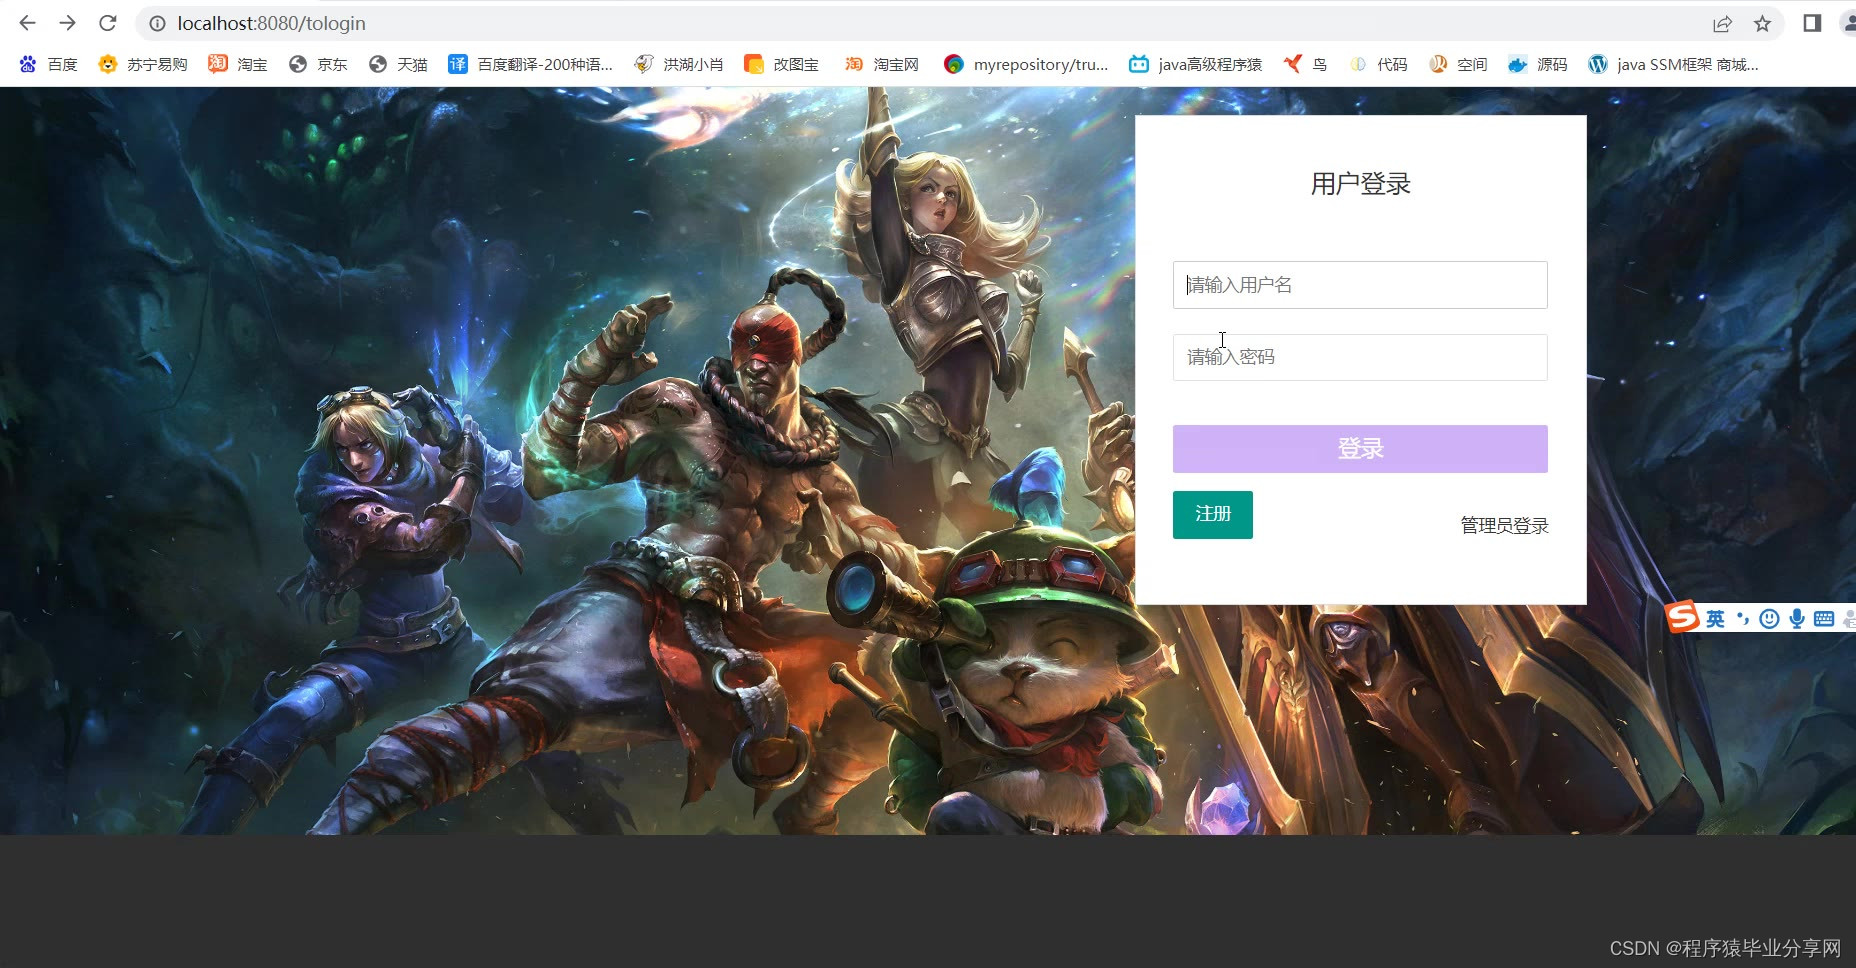
Task: Toggle Sogou punctuation mode icon
Action: click(1743, 619)
